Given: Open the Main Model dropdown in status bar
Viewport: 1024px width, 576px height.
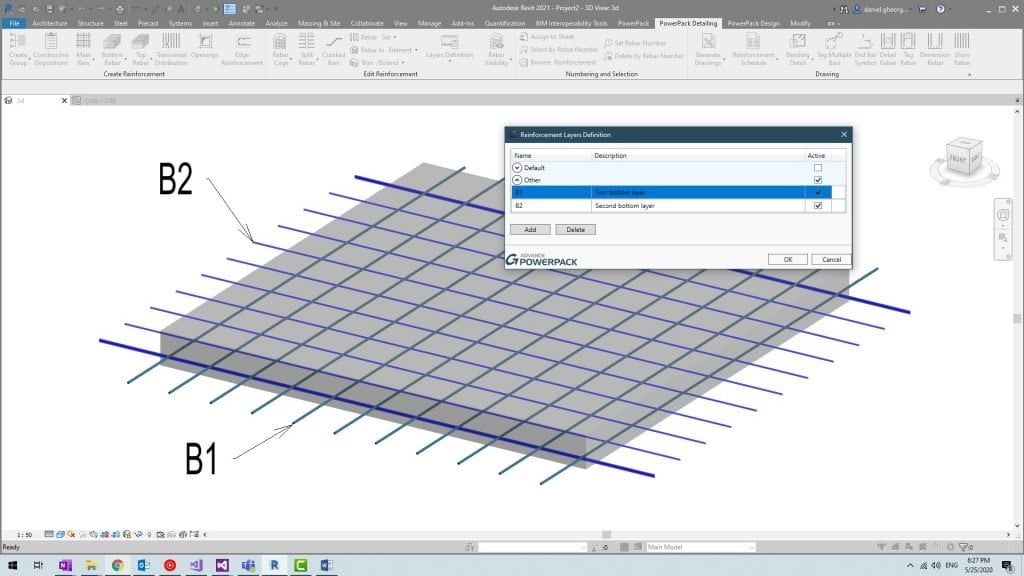Looking at the screenshot, I should click(x=701, y=547).
